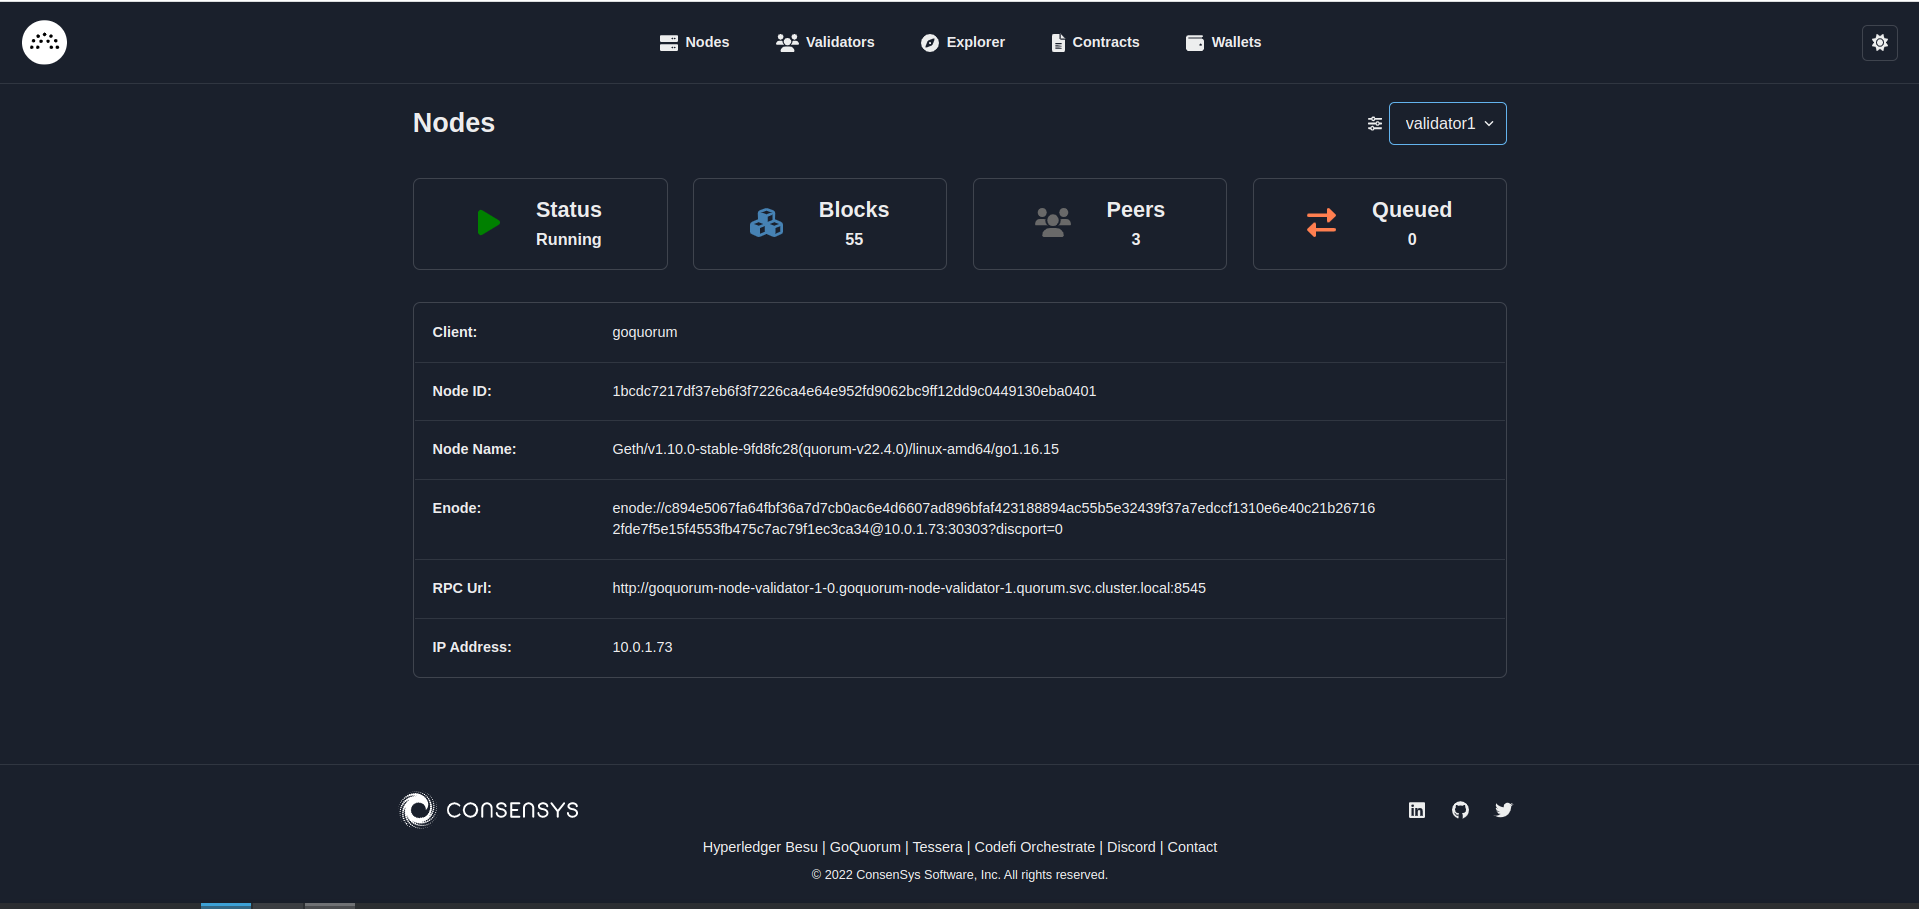Open the Wallets section
1919x909 pixels.
pyautogui.click(x=1223, y=42)
